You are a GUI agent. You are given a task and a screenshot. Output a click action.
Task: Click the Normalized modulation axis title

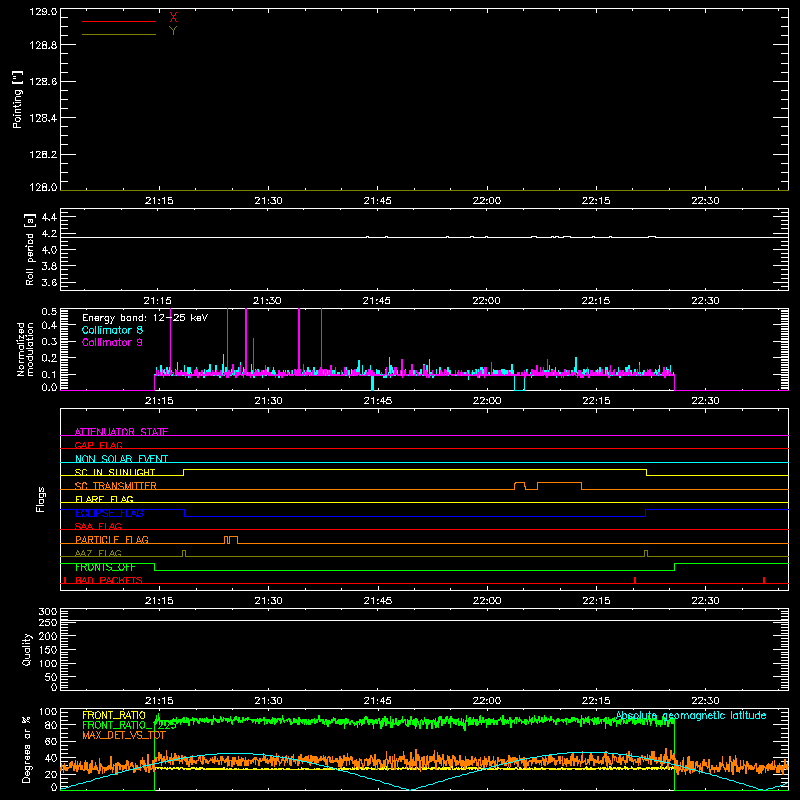coord(25,349)
